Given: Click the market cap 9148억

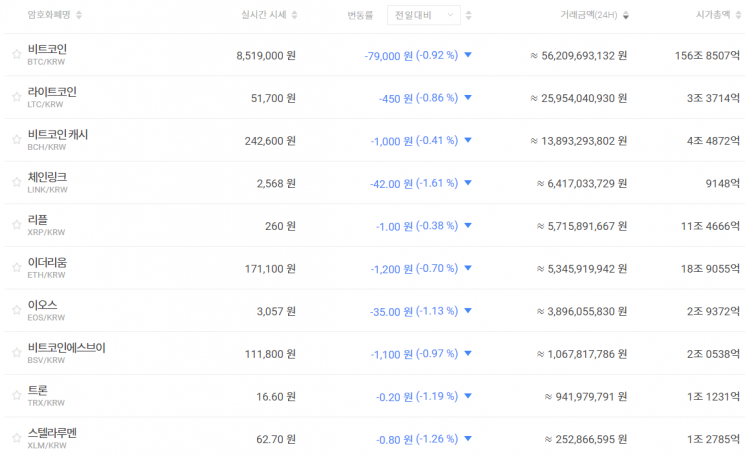Looking at the screenshot, I should [x=723, y=184].
